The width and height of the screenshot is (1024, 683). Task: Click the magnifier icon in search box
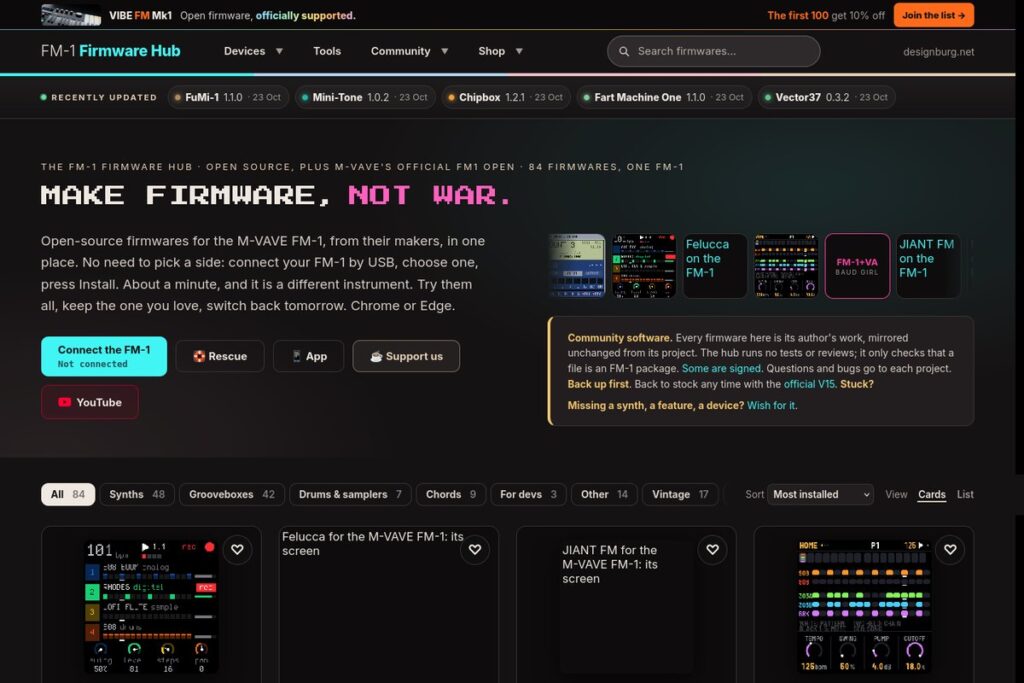624,51
